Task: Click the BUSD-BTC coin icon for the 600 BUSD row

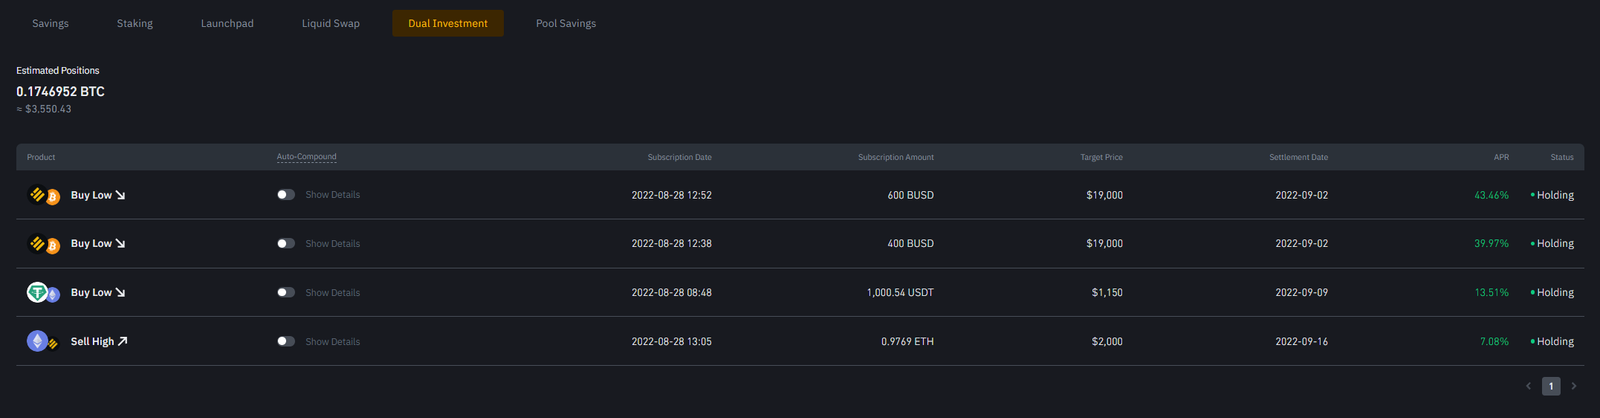Action: 44,195
